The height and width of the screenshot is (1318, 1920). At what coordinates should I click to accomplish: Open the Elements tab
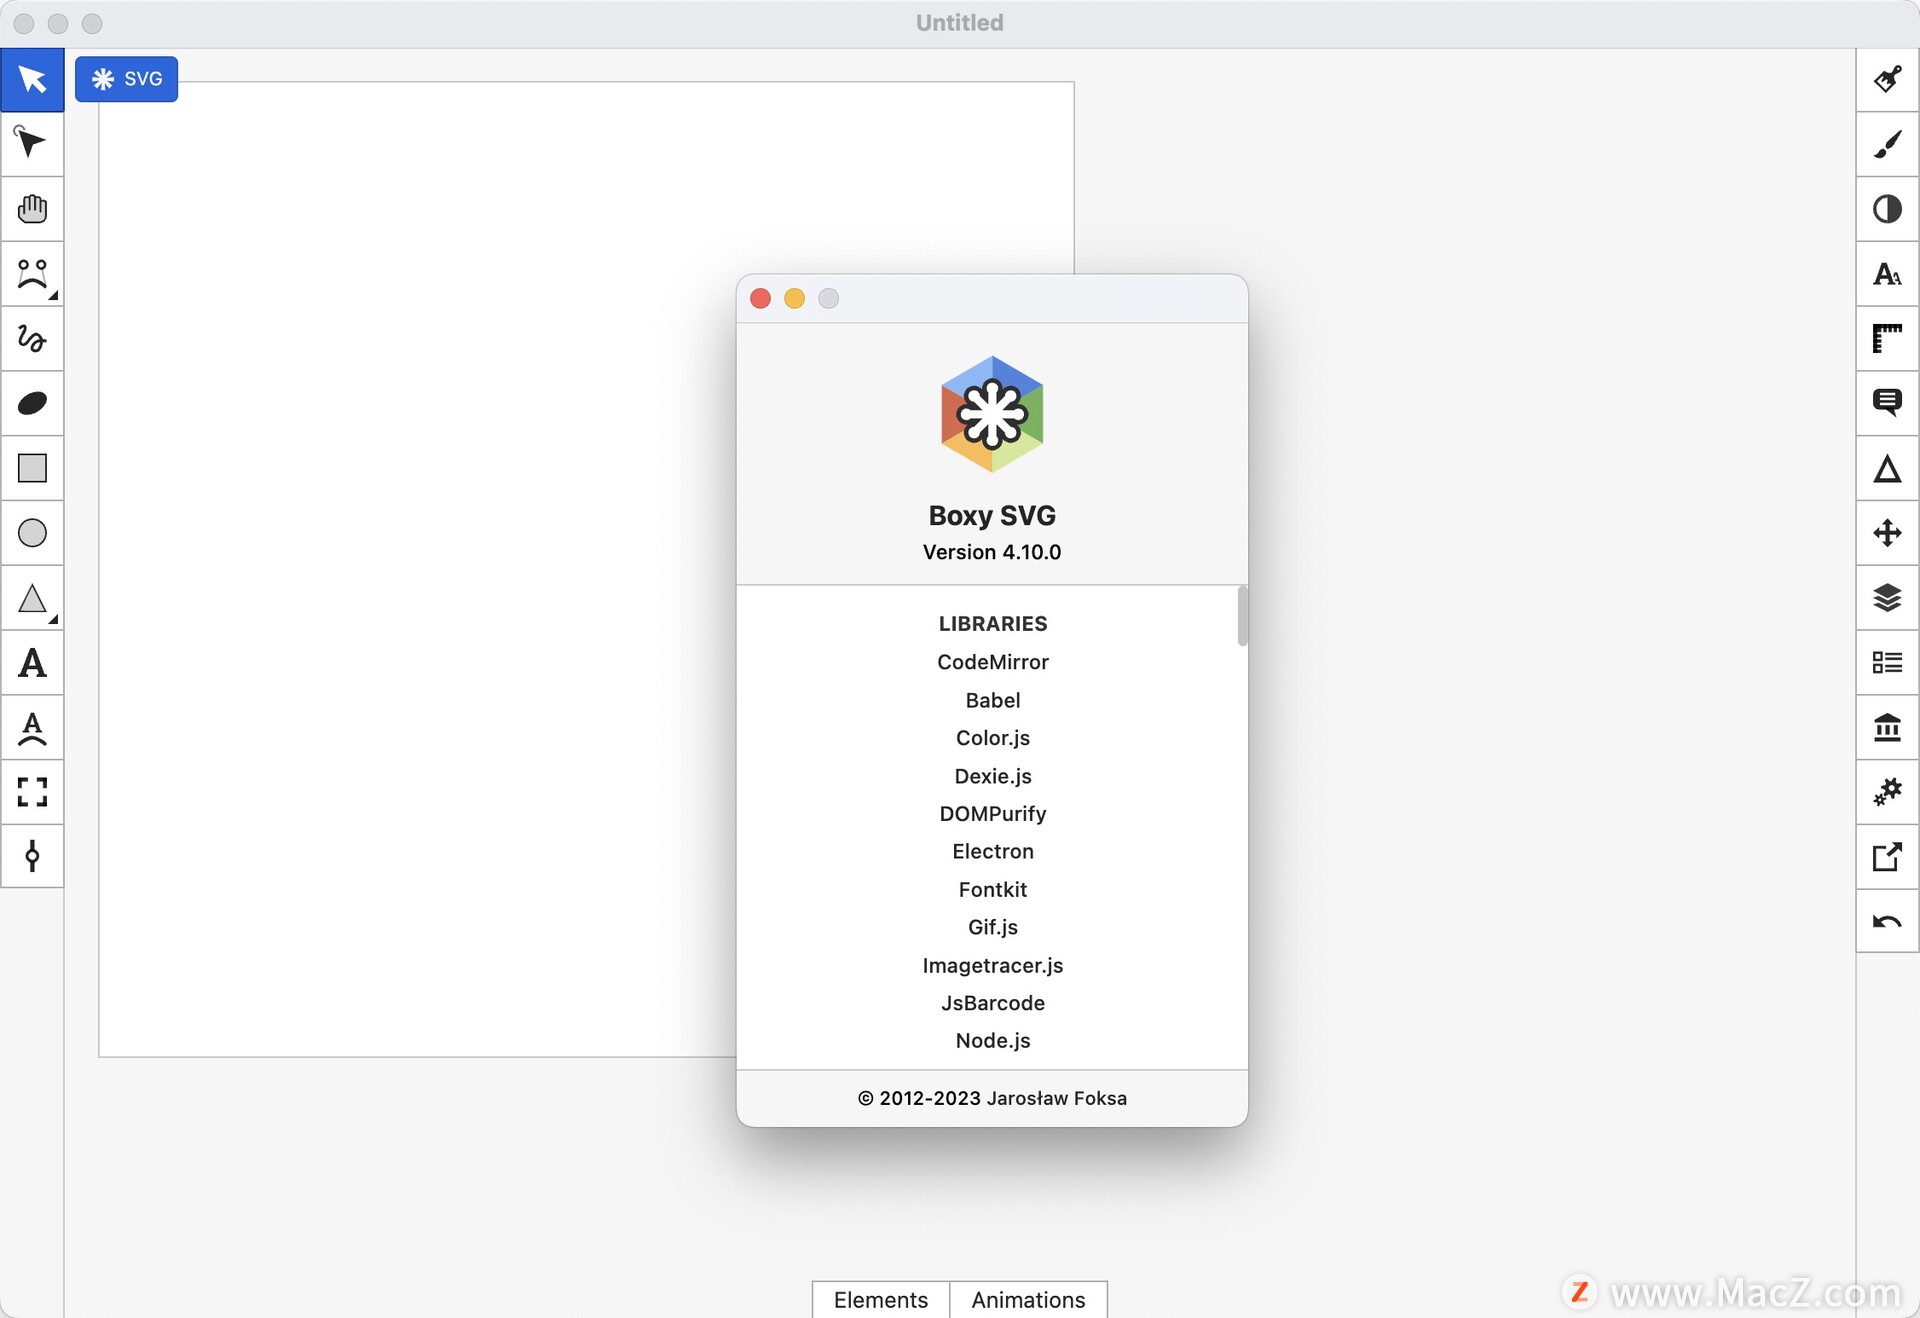(x=881, y=1299)
